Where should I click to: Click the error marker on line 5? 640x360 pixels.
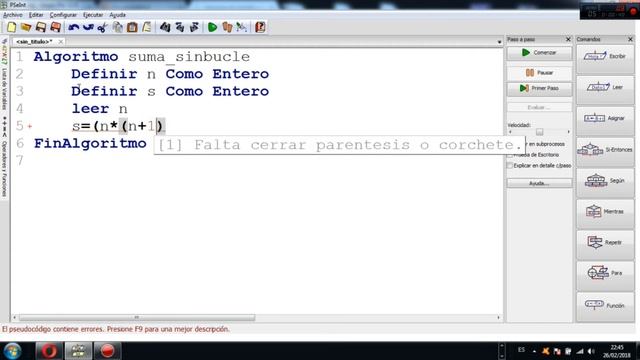pos(30,127)
